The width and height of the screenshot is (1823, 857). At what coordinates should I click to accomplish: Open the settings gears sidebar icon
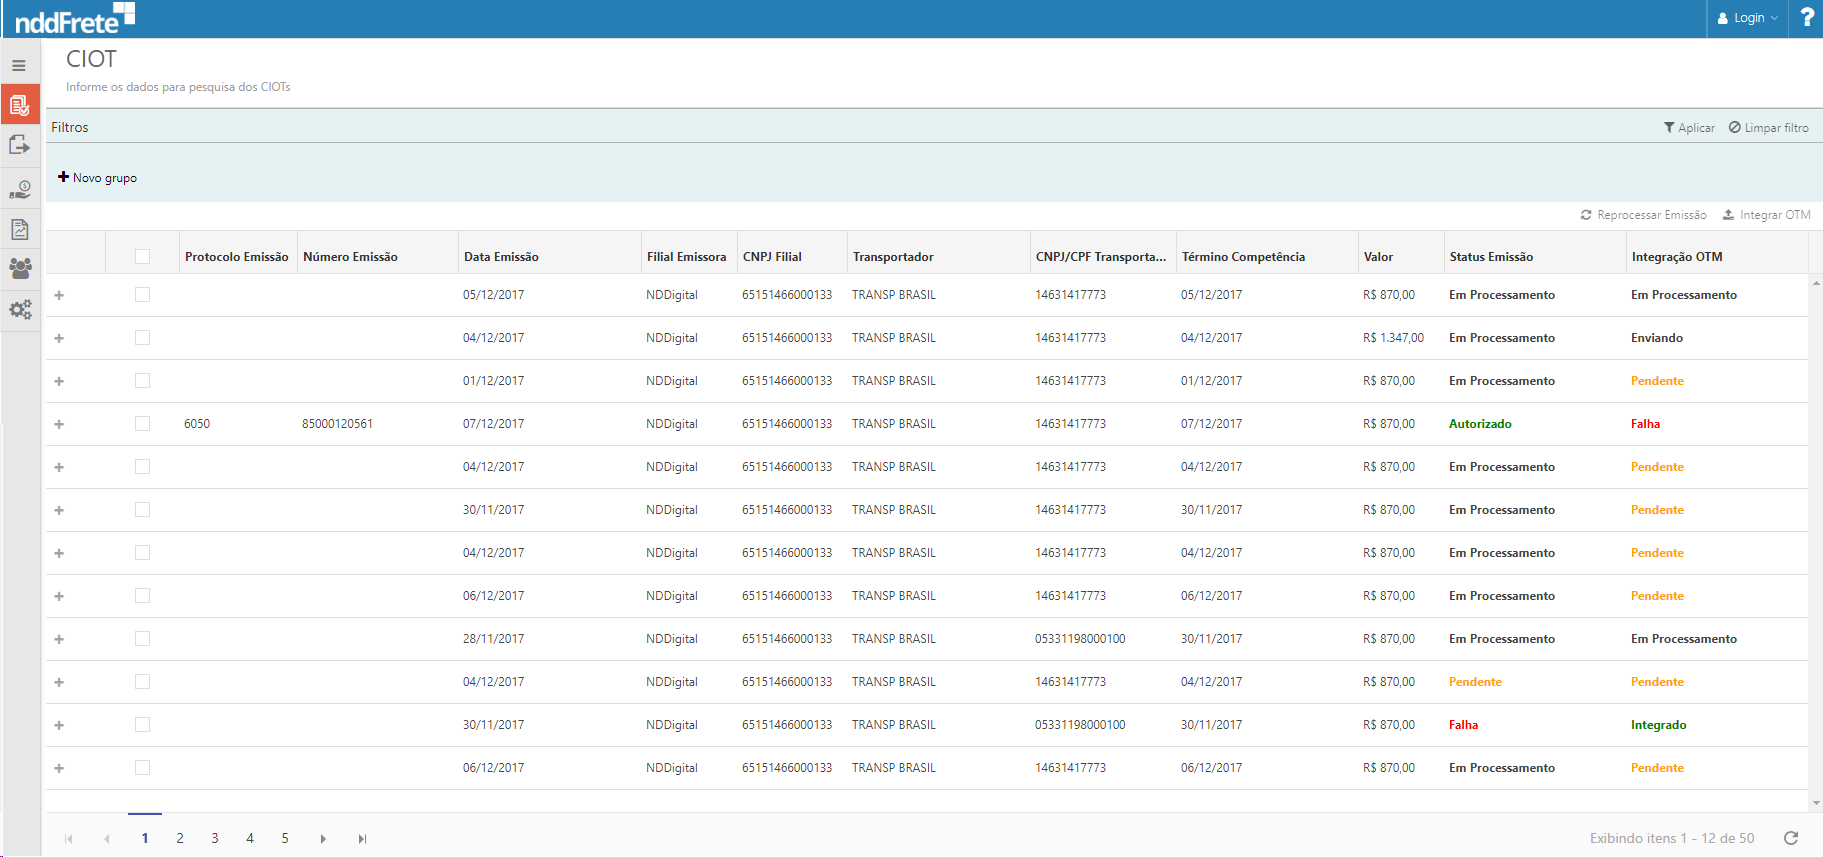tap(19, 310)
